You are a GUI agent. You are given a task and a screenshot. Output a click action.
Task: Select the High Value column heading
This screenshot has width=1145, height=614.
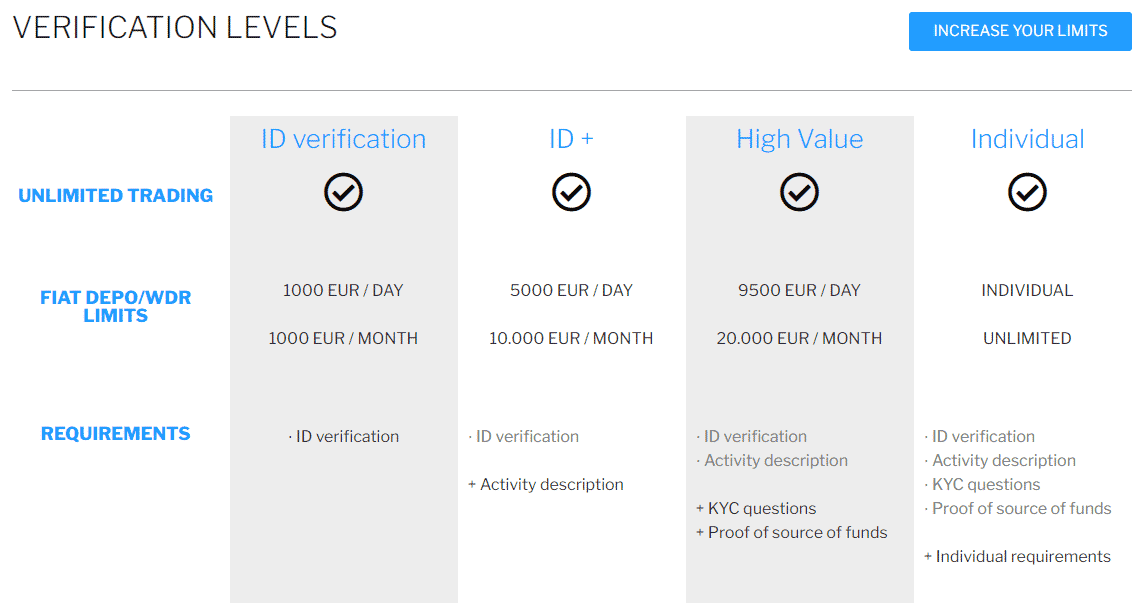tap(799, 139)
